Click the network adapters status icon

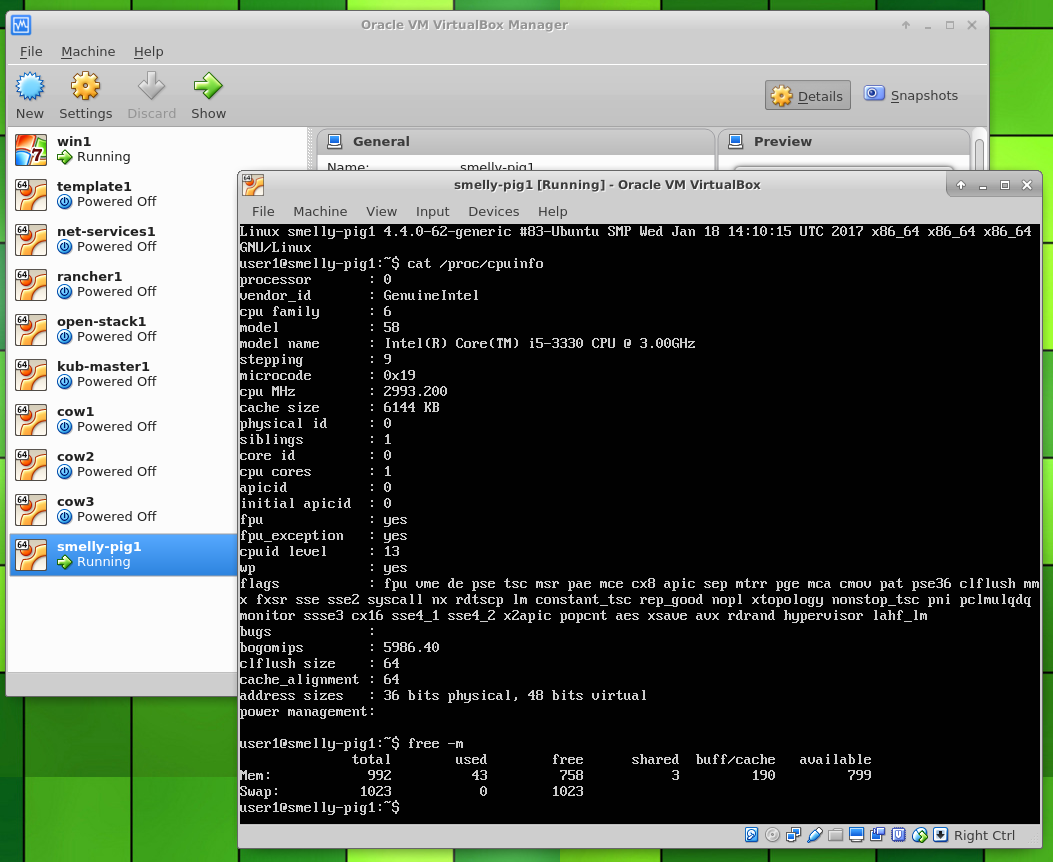[793, 834]
